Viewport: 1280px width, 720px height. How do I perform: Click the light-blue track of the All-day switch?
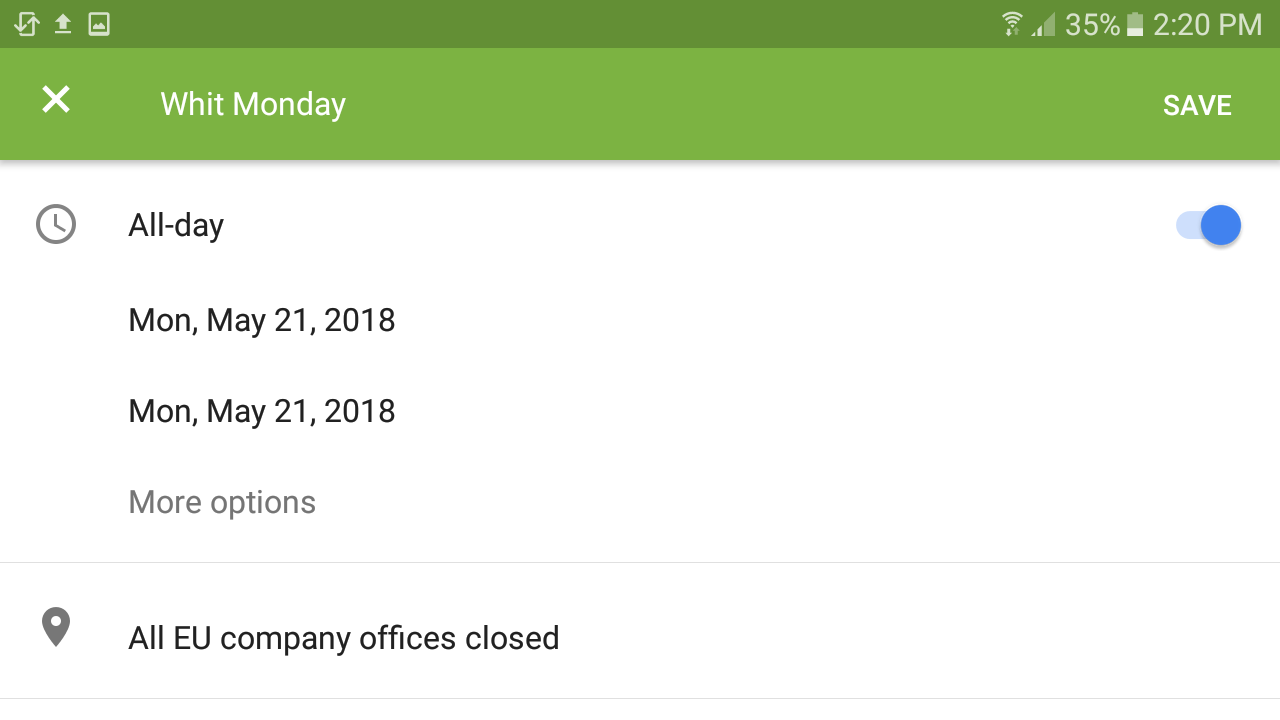pos(1186,225)
